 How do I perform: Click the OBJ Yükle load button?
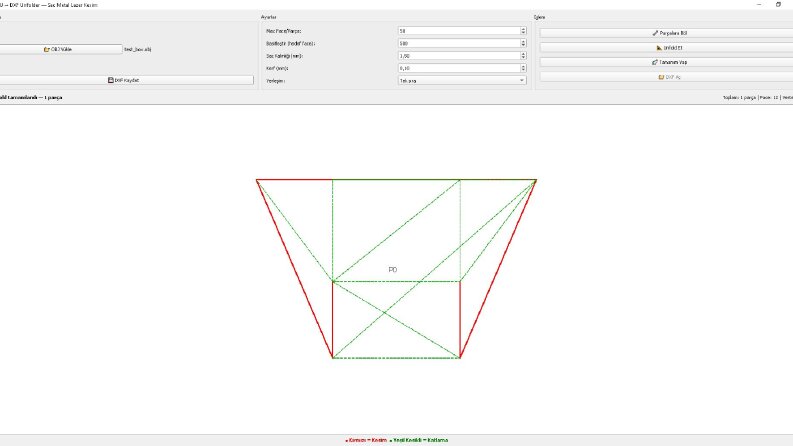point(61,49)
